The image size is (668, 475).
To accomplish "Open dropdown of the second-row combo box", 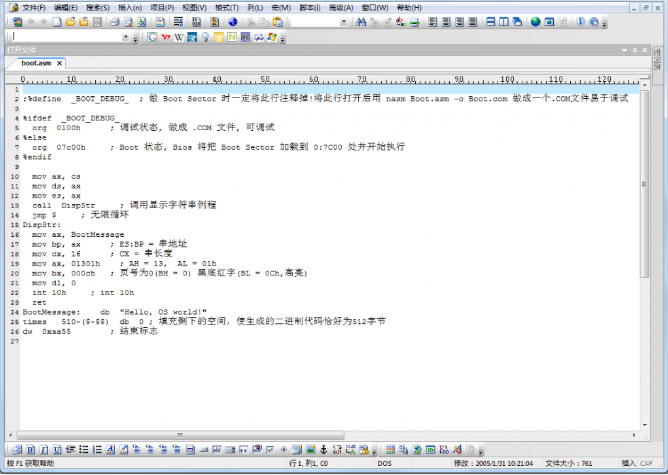I will [125, 37].
